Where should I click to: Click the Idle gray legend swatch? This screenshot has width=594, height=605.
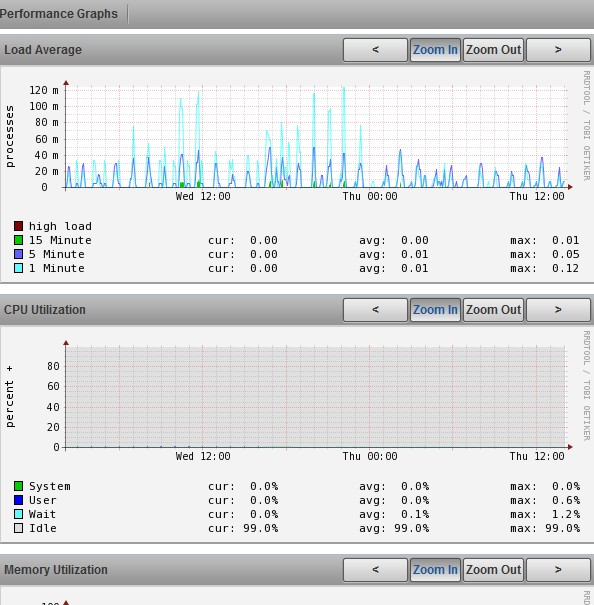(19, 528)
